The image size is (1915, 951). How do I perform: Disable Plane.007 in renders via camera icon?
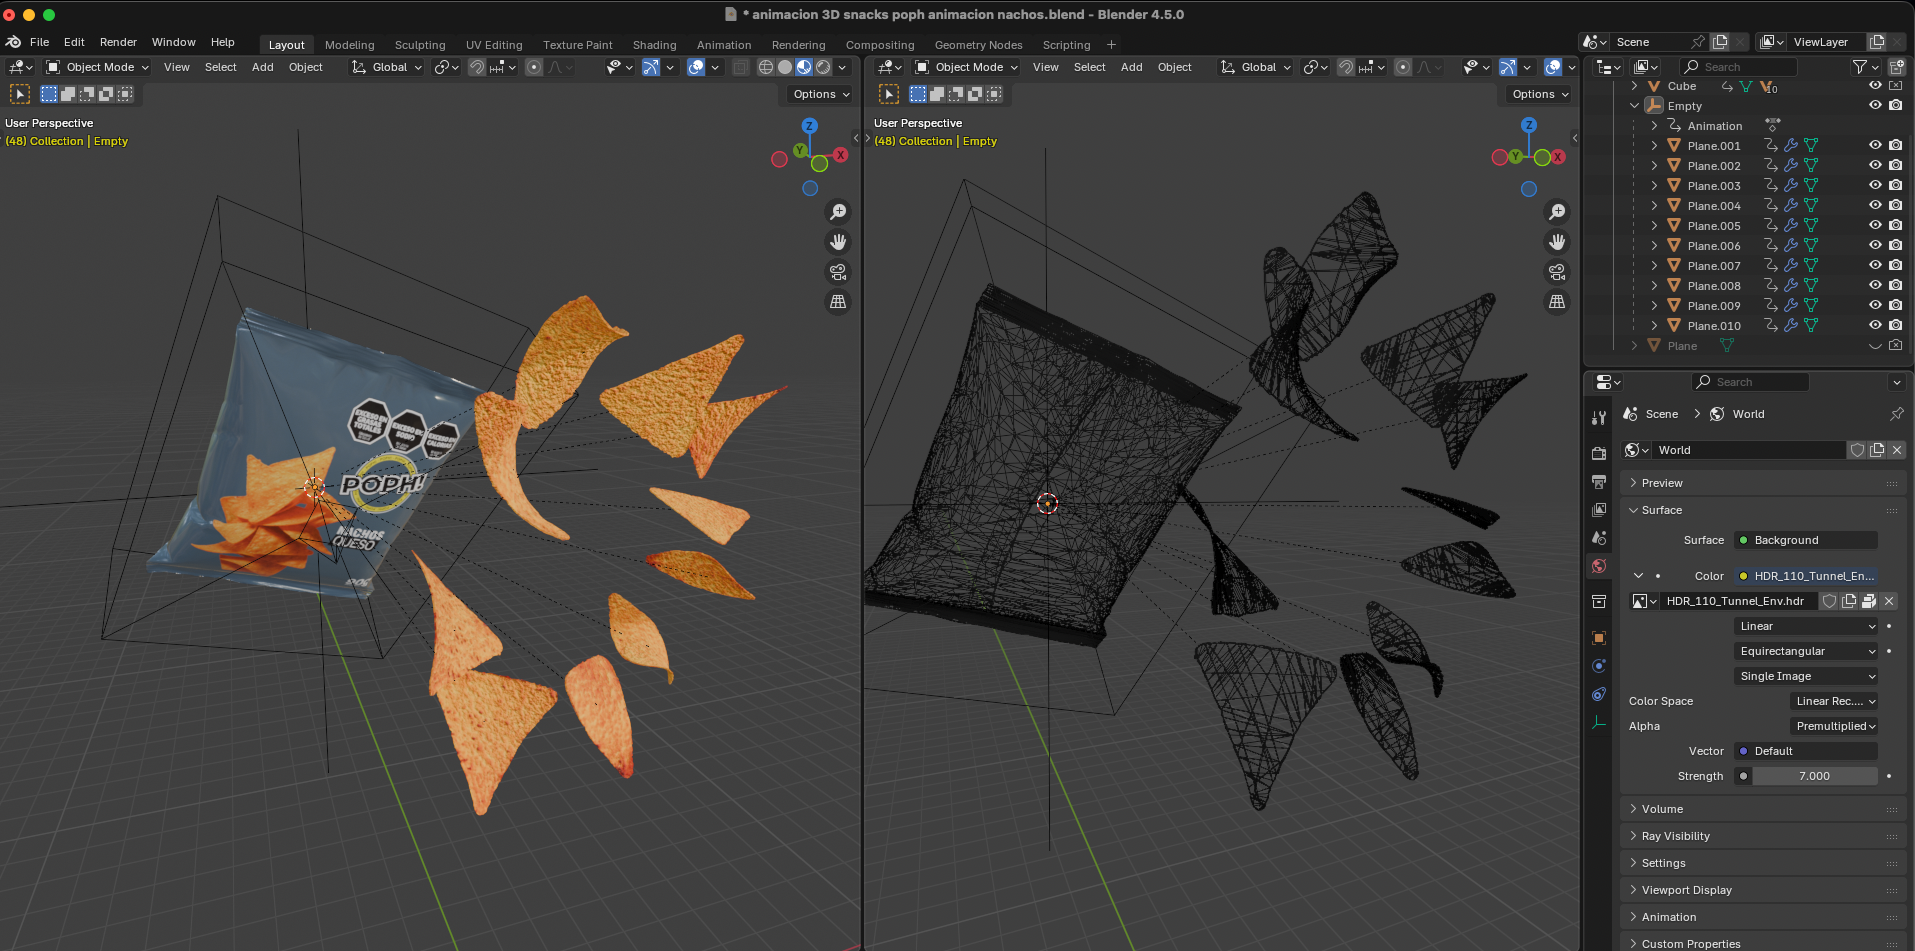[x=1895, y=265]
